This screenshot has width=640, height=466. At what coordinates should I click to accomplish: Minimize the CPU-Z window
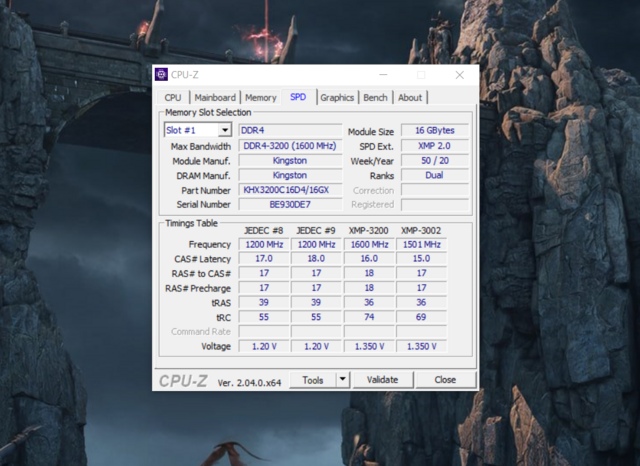coord(382,74)
